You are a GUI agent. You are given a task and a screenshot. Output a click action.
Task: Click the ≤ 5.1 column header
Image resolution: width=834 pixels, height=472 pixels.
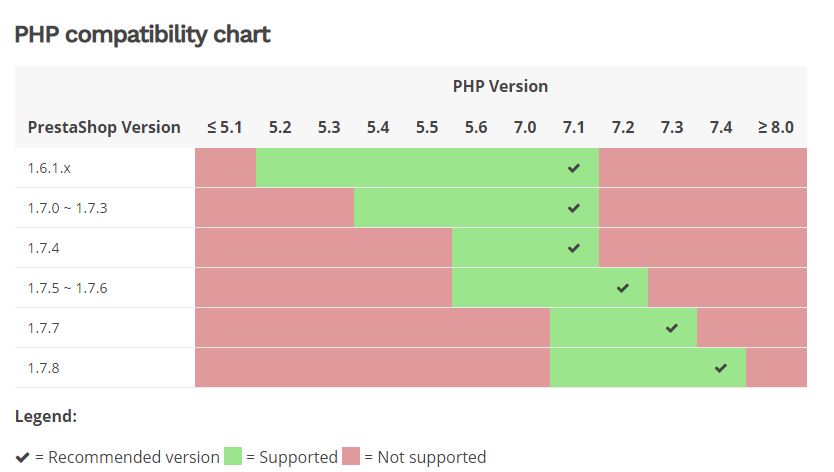(x=225, y=127)
